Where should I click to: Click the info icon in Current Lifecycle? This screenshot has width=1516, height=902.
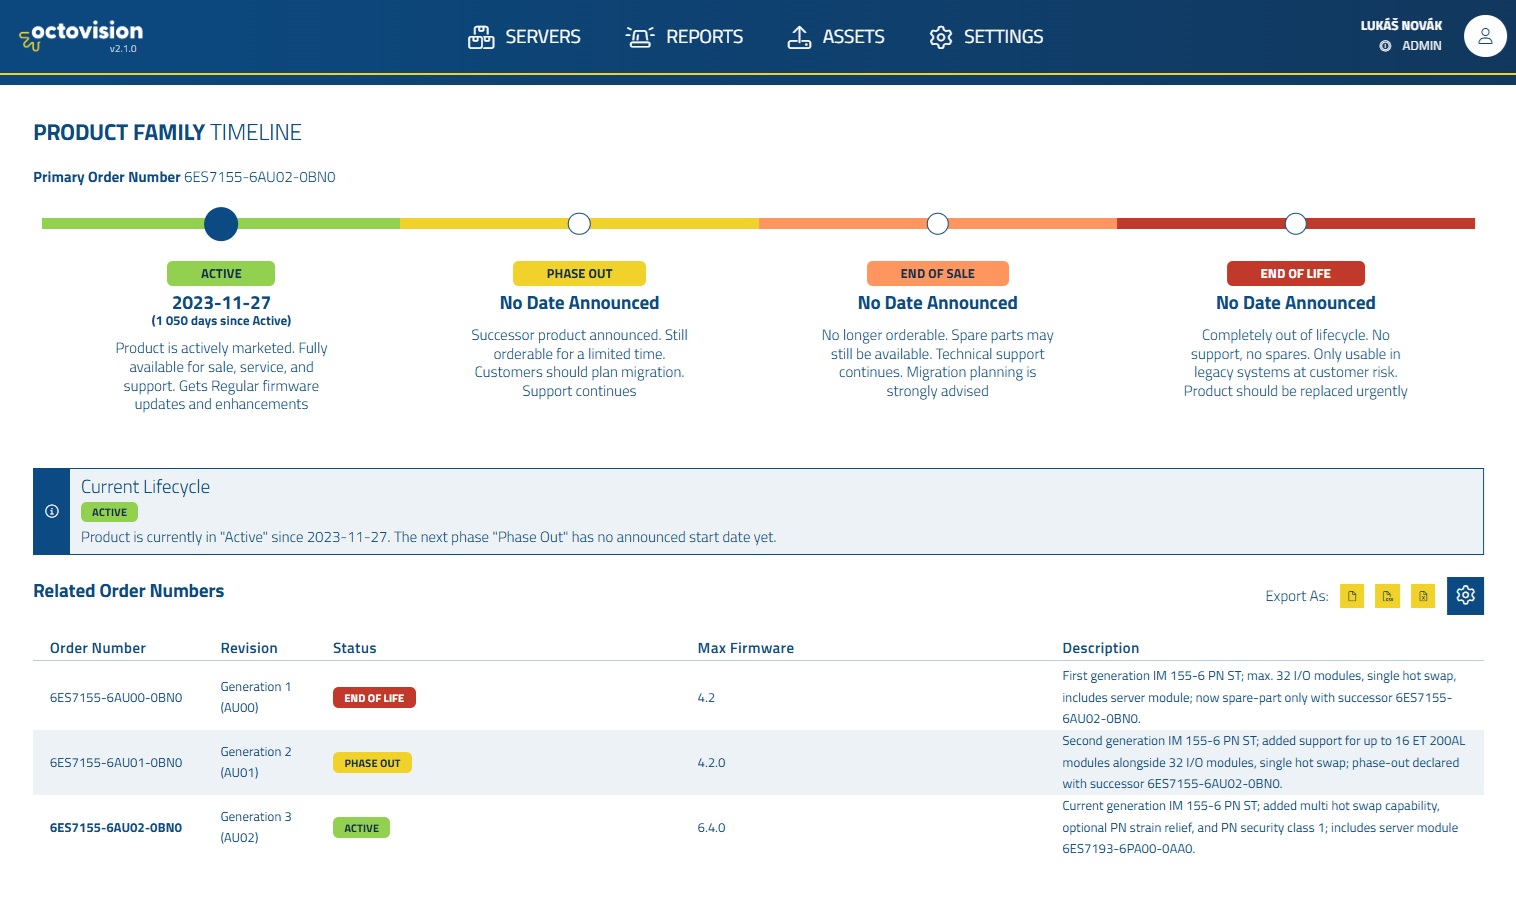(52, 511)
